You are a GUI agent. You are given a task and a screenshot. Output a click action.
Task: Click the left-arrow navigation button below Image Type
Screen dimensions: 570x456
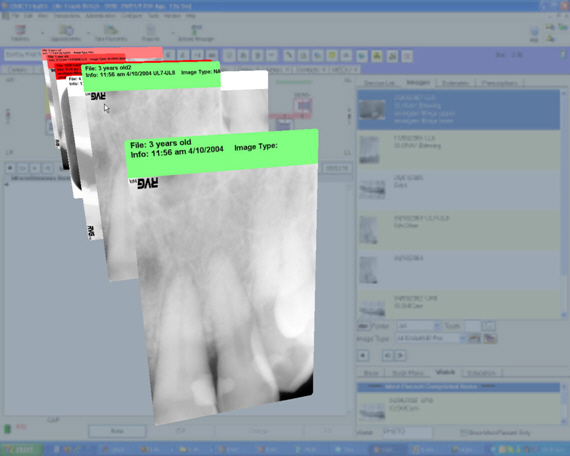363,355
